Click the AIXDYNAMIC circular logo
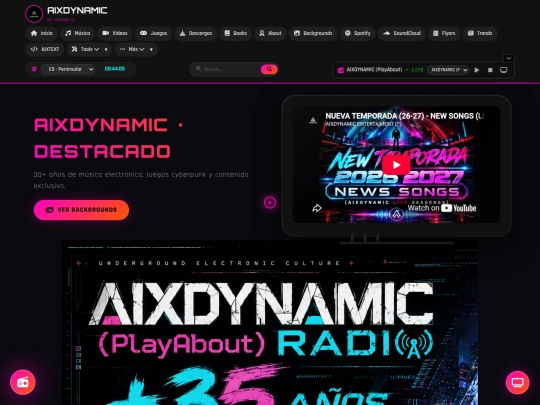The width and height of the screenshot is (540, 405). click(x=34, y=14)
